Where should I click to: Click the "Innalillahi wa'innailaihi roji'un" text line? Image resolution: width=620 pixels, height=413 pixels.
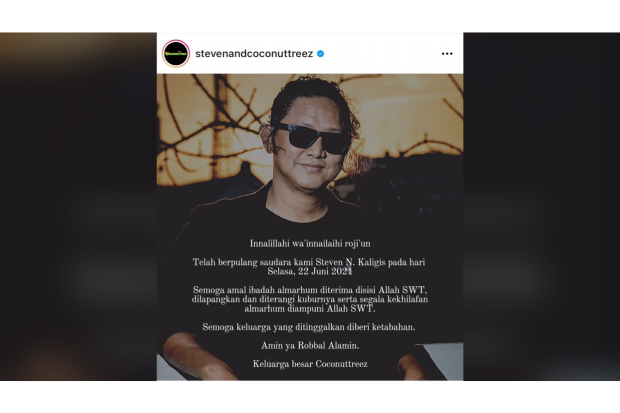coord(310,243)
